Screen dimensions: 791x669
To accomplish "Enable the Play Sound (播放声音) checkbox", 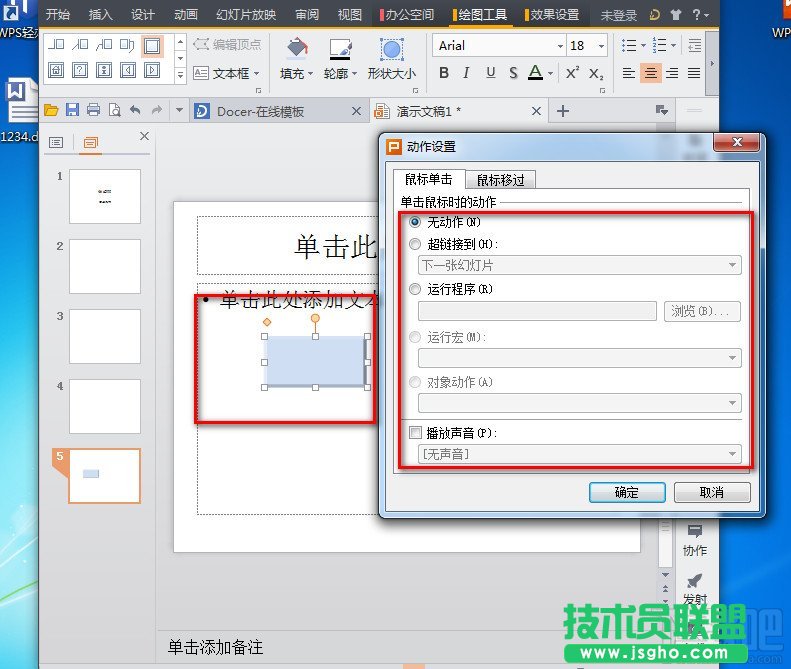I will [x=416, y=433].
